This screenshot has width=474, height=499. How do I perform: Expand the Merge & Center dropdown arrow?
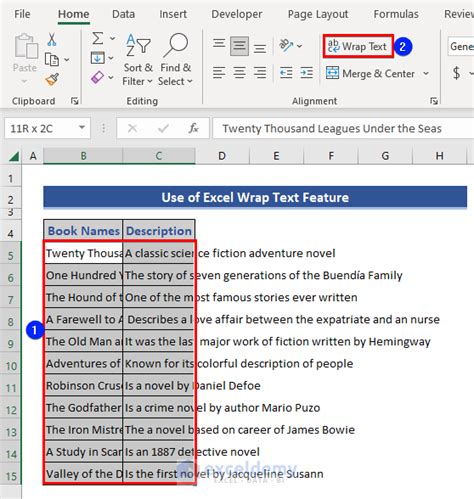(x=426, y=73)
